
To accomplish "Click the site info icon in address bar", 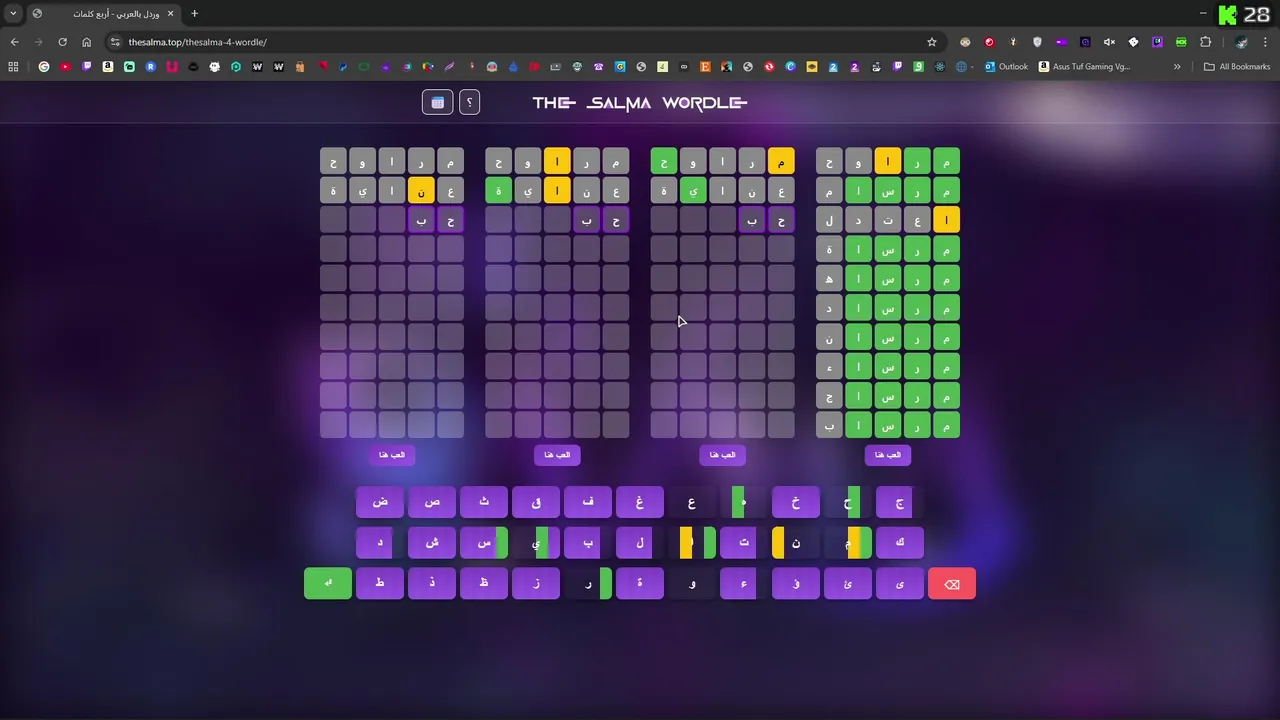I will [x=115, y=42].
